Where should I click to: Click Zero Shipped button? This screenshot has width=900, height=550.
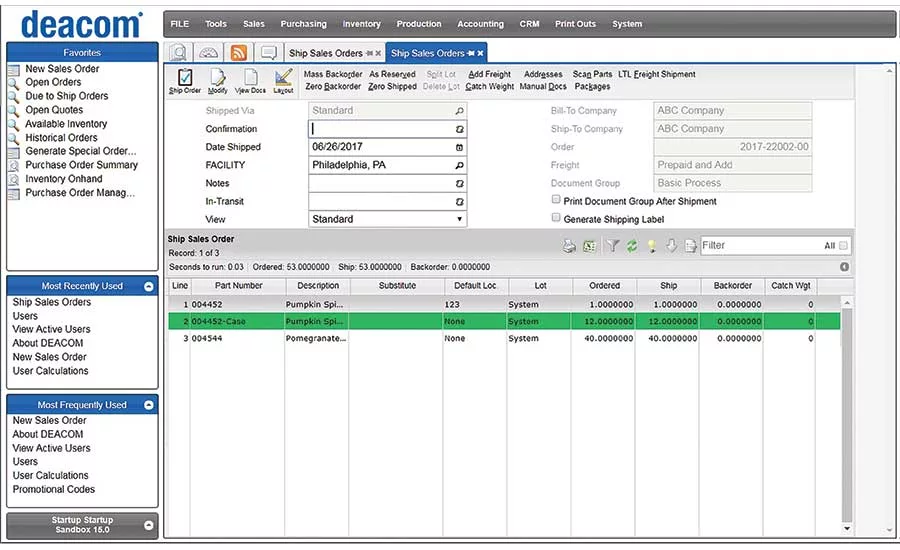click(x=392, y=87)
